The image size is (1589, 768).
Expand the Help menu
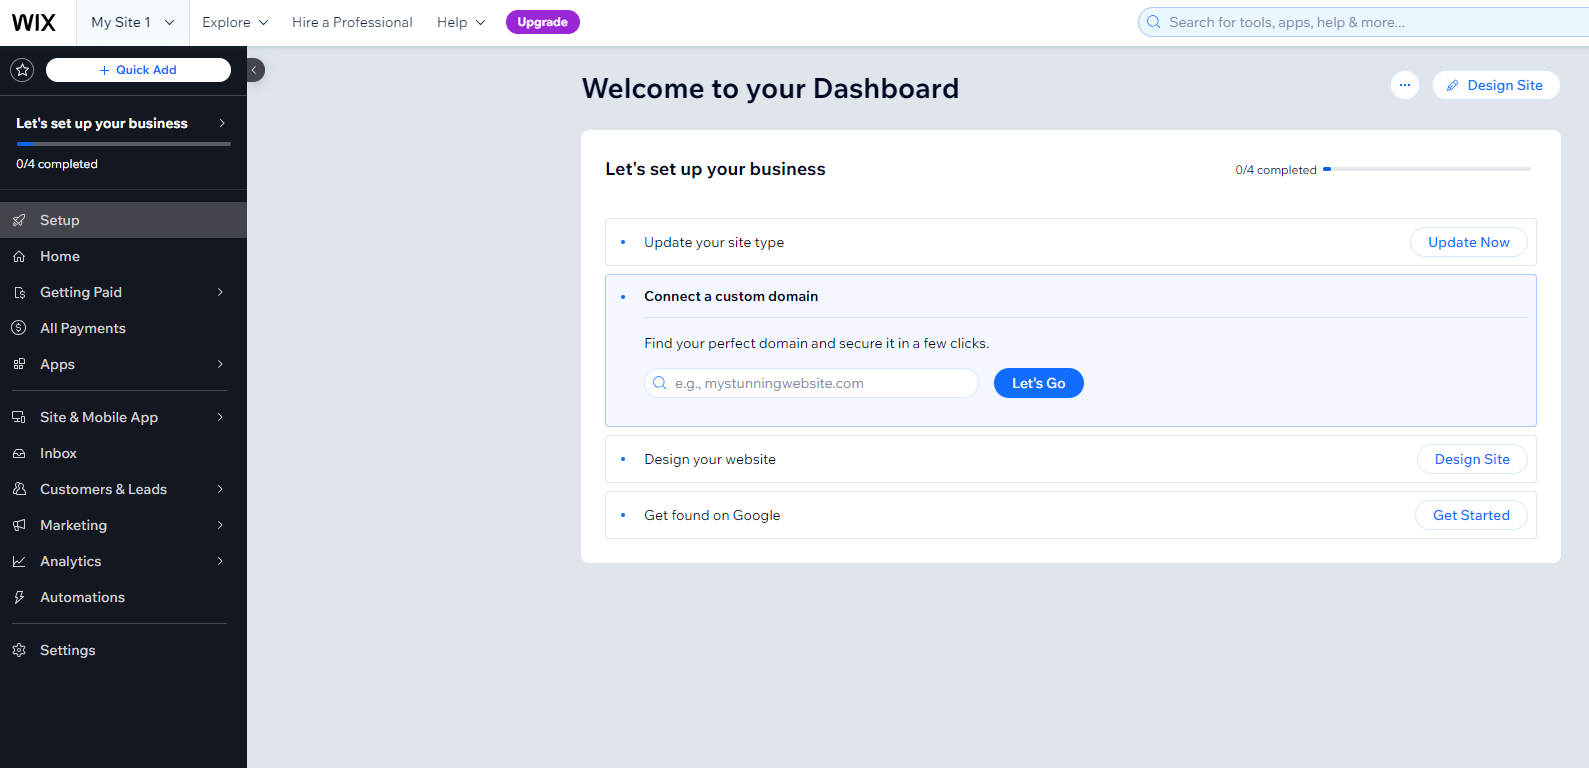point(461,22)
